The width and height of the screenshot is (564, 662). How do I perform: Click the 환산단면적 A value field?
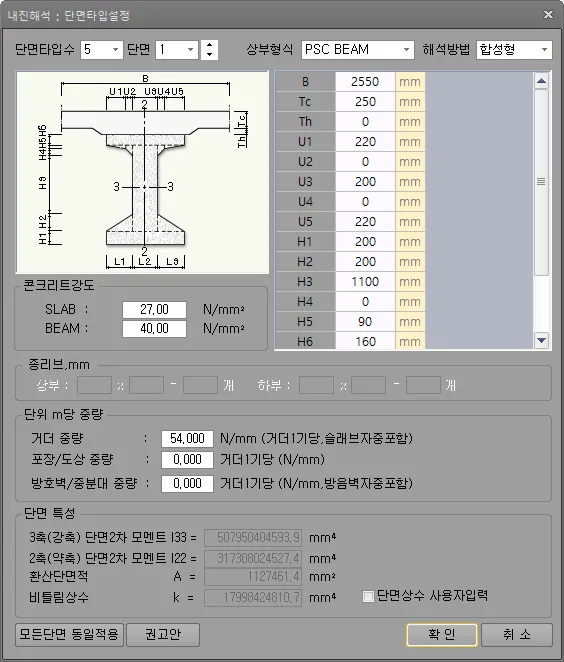[x=253, y=577]
